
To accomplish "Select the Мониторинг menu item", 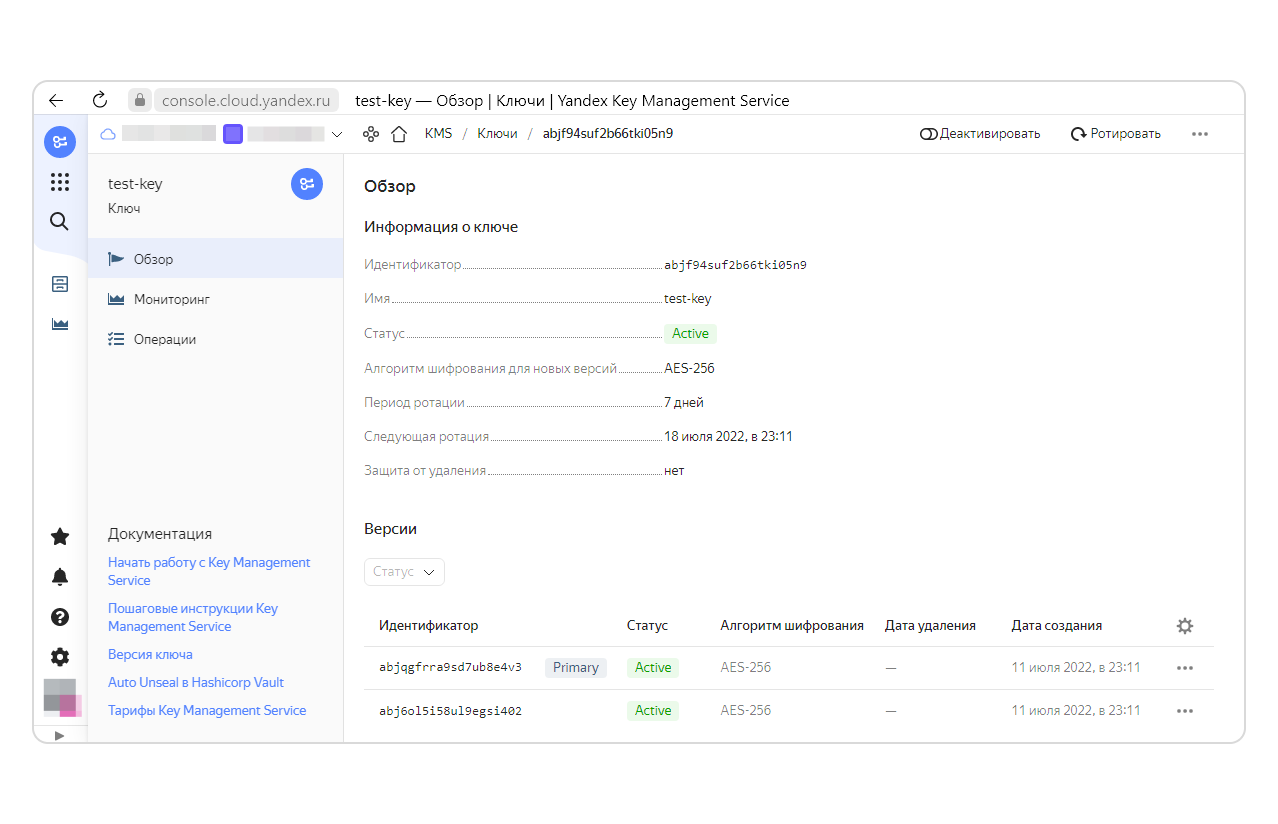I will (216, 299).
